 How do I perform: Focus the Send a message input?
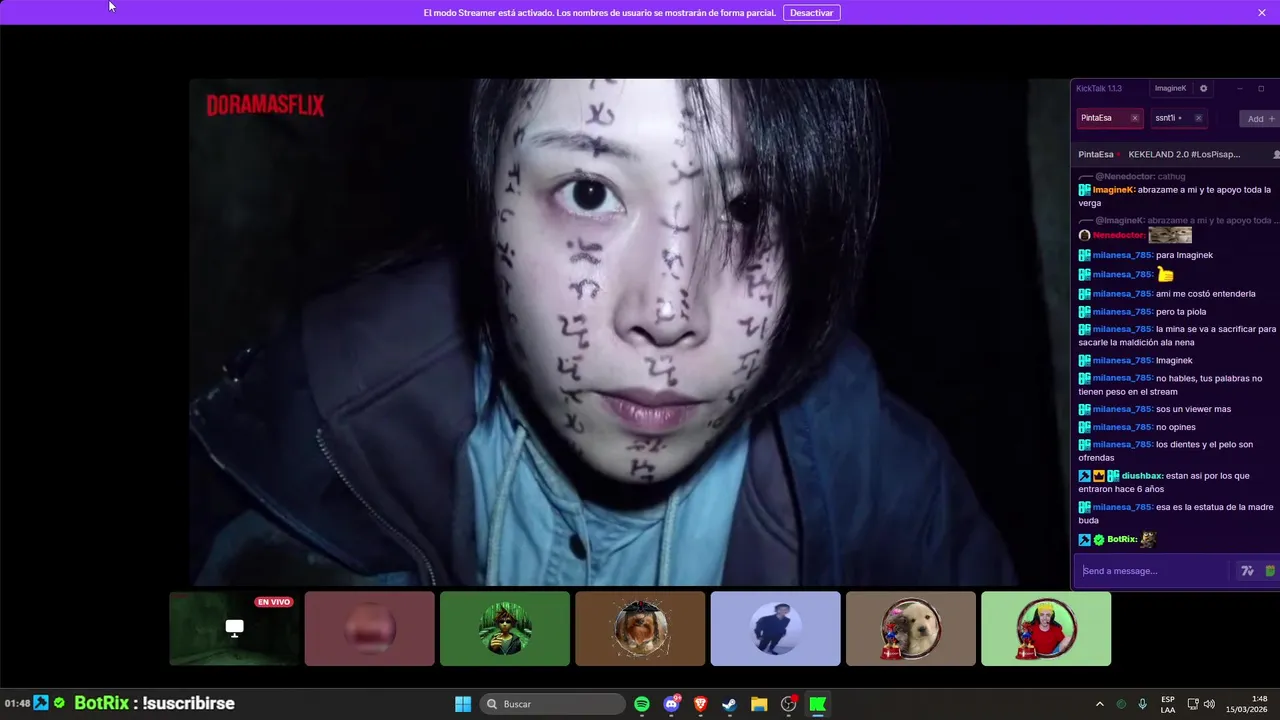[1152, 571]
